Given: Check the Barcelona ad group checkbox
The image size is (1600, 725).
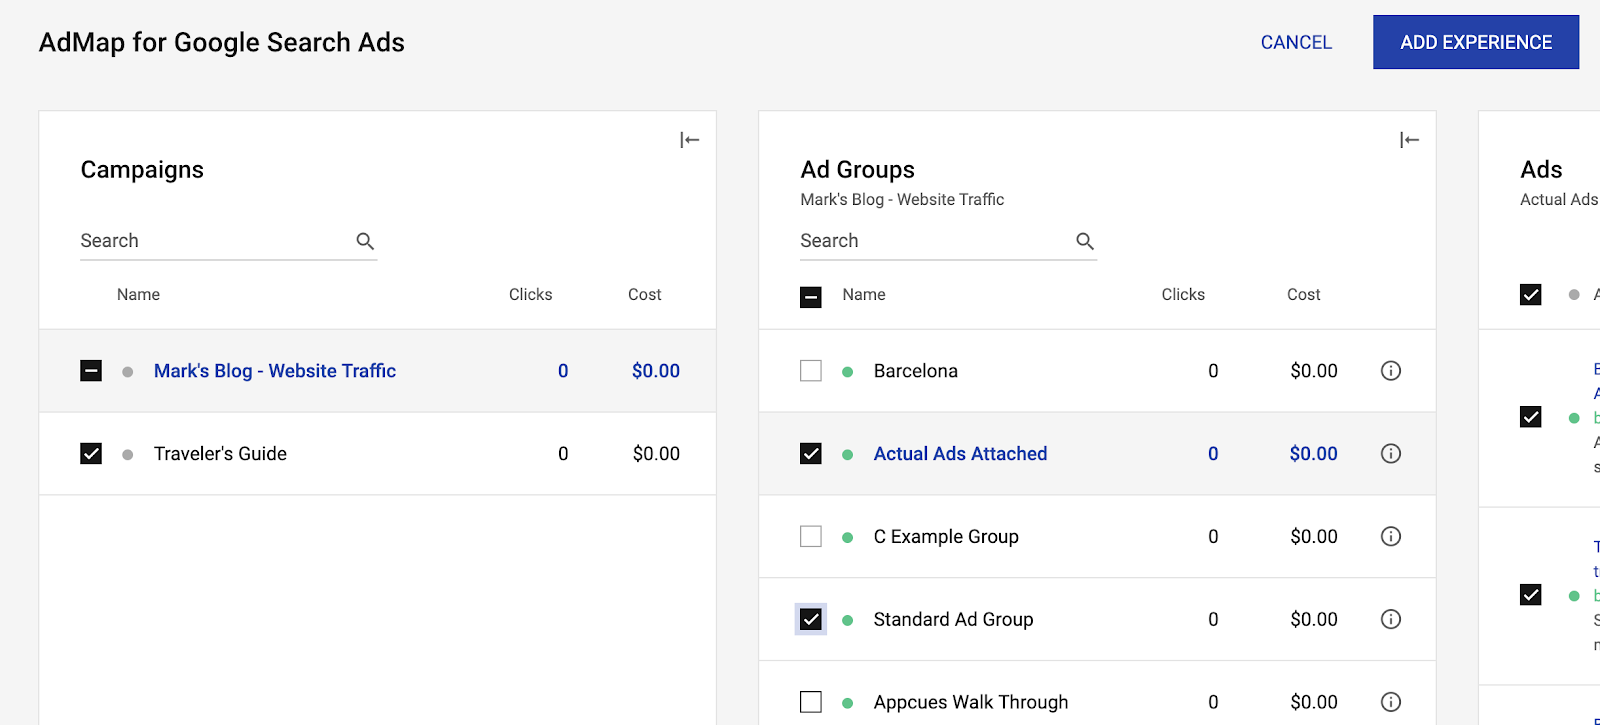Looking at the screenshot, I should 811,371.
